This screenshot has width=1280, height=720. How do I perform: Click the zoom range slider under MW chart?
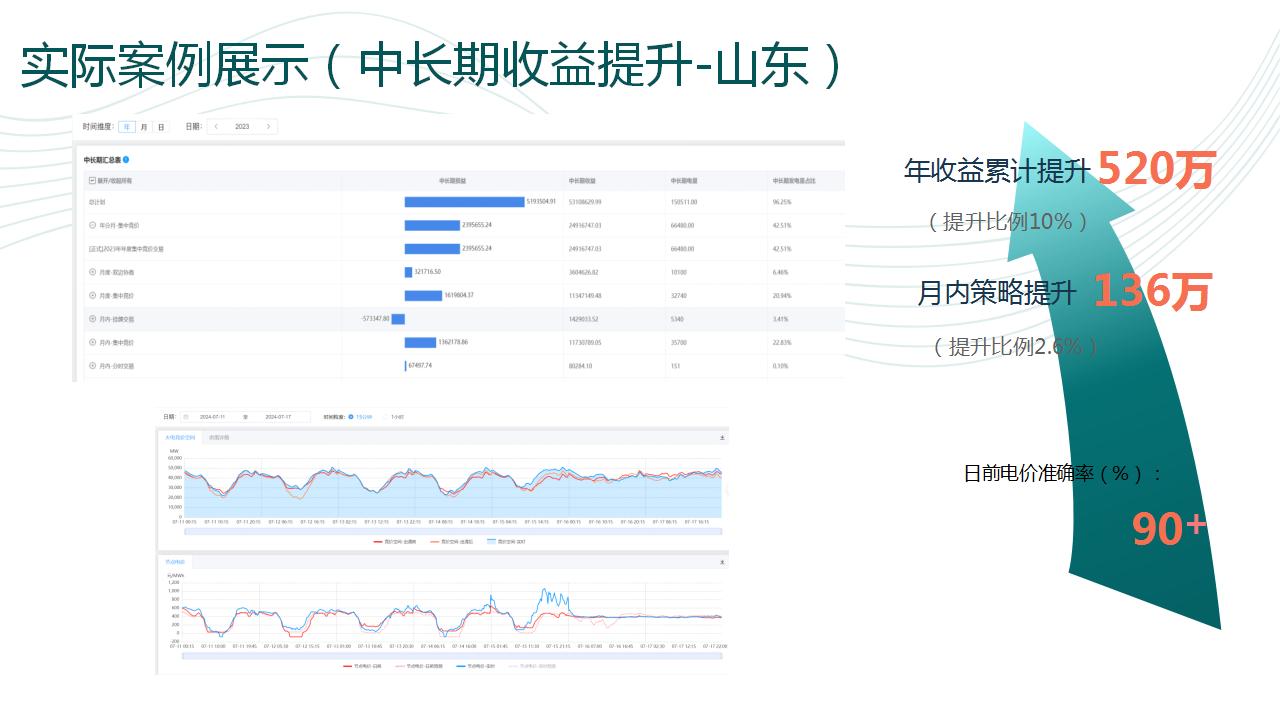tap(453, 531)
